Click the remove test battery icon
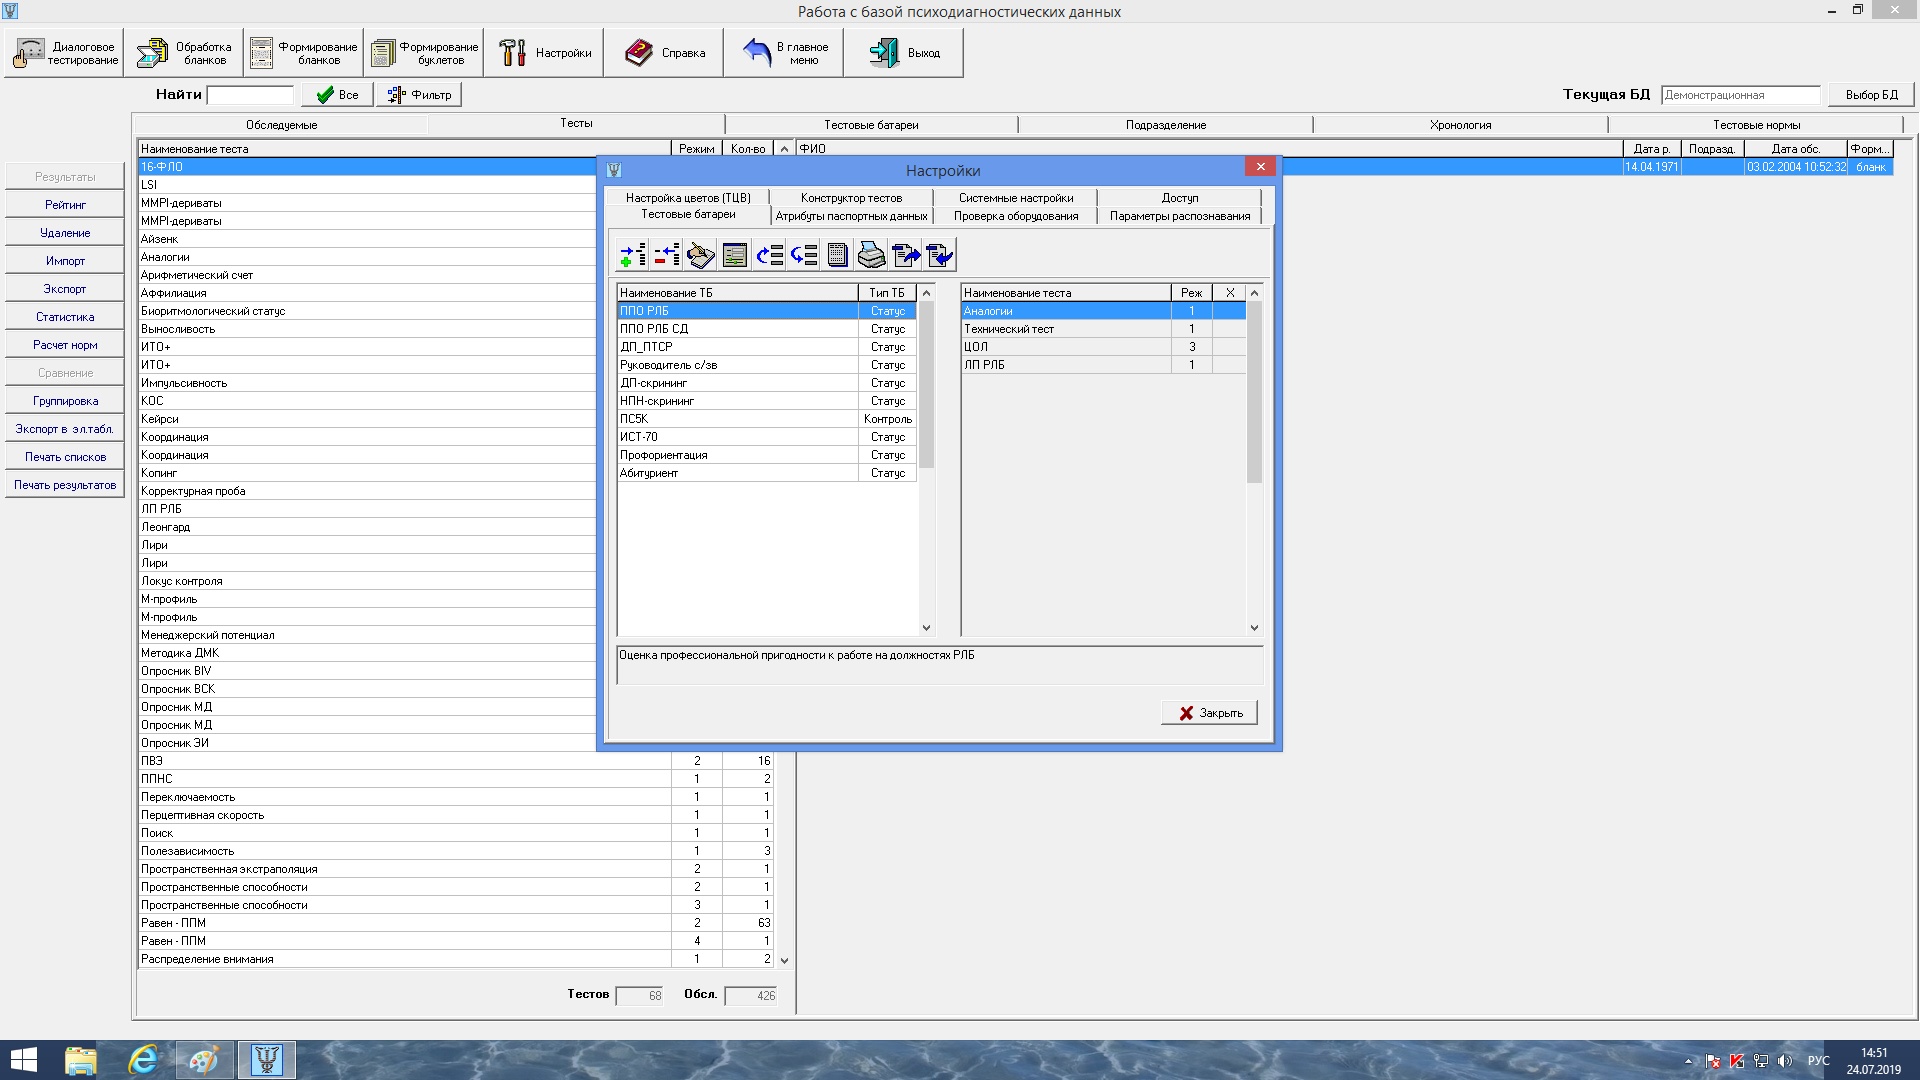The height and width of the screenshot is (1080, 1920). pos(666,256)
